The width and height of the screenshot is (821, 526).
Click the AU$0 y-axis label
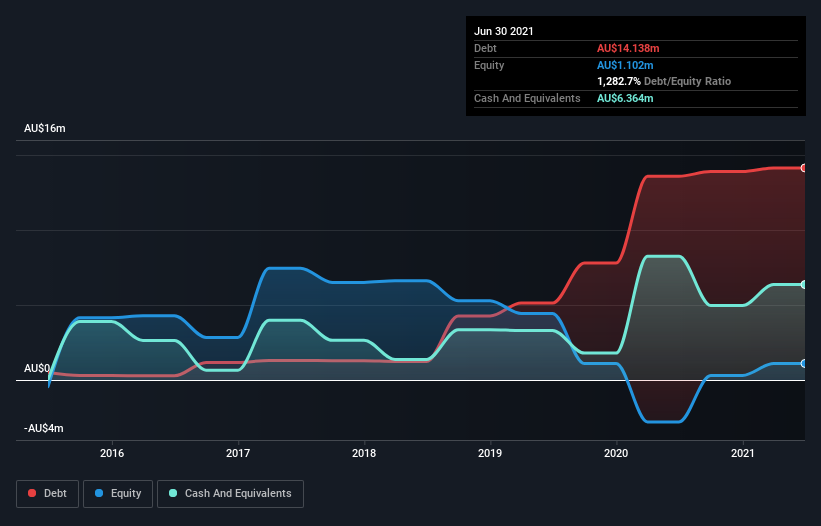(x=37, y=368)
